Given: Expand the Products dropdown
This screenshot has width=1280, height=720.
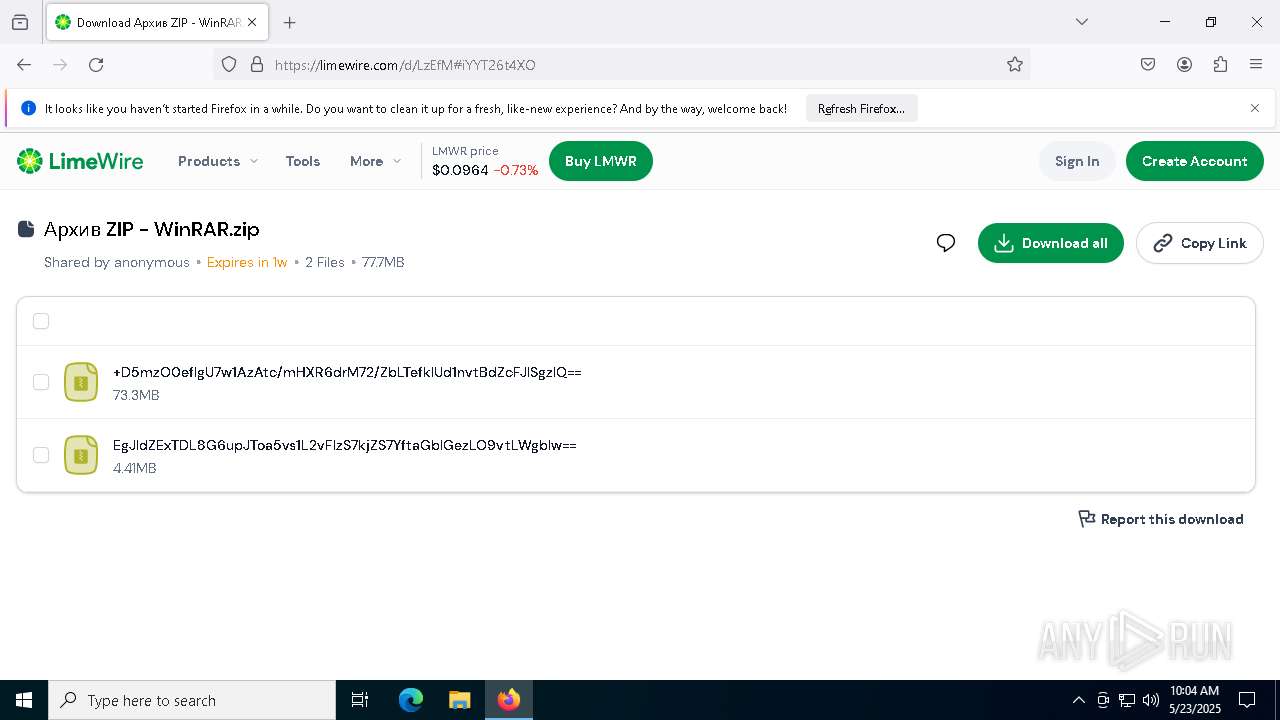Looking at the screenshot, I should [218, 161].
